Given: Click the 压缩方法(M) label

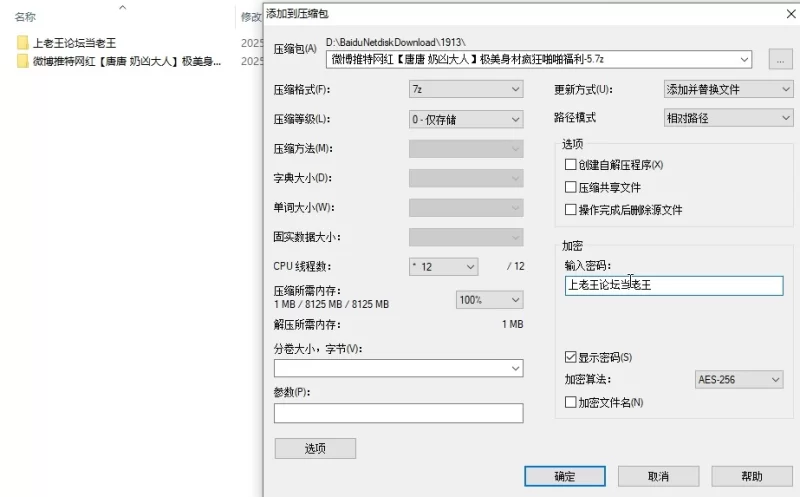Looking at the screenshot, I should pyautogui.click(x=303, y=148).
